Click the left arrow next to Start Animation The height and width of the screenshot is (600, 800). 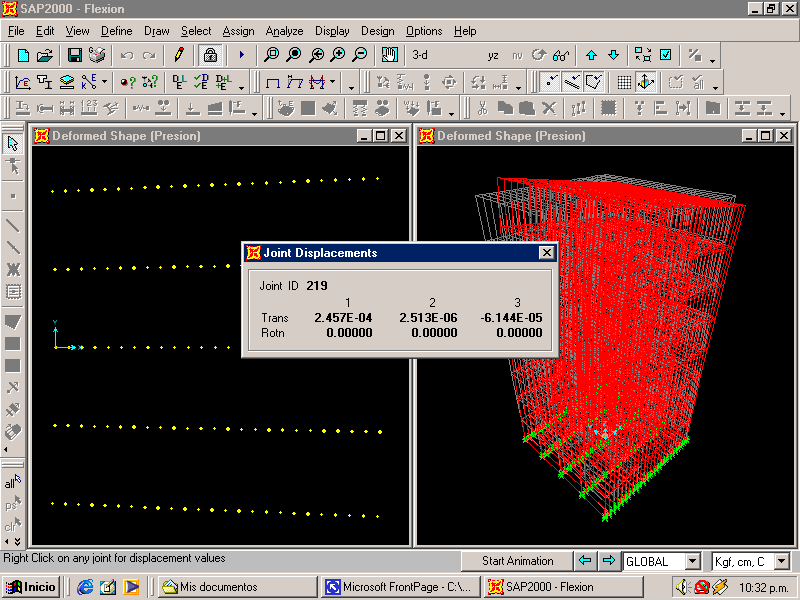[x=585, y=561]
